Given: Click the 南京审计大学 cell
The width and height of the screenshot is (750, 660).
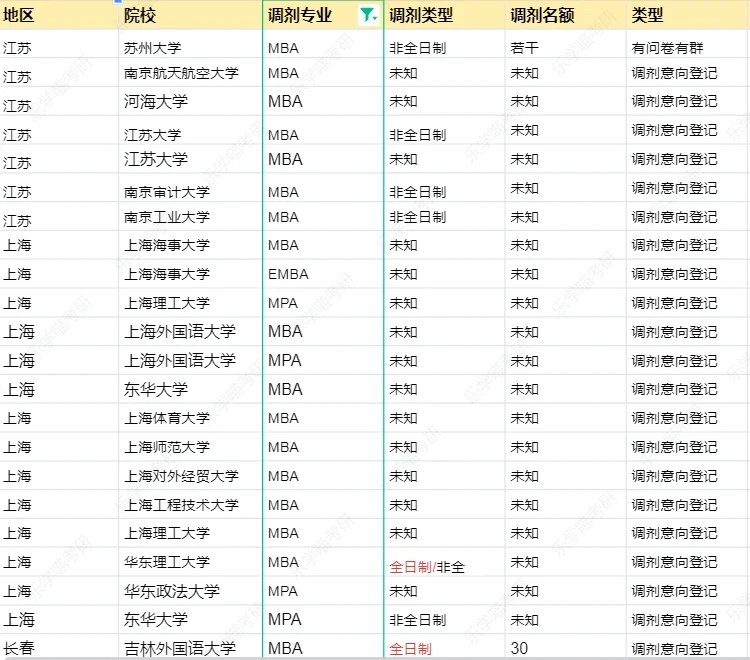Looking at the screenshot, I should click(167, 192).
